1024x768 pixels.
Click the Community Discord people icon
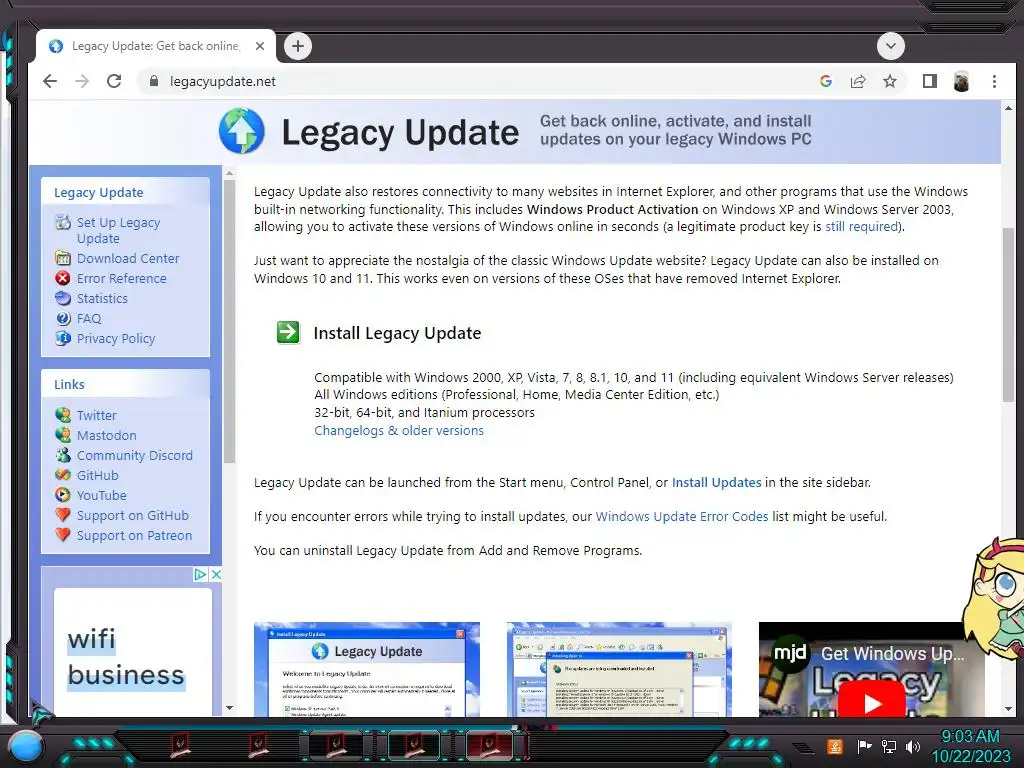click(63, 455)
